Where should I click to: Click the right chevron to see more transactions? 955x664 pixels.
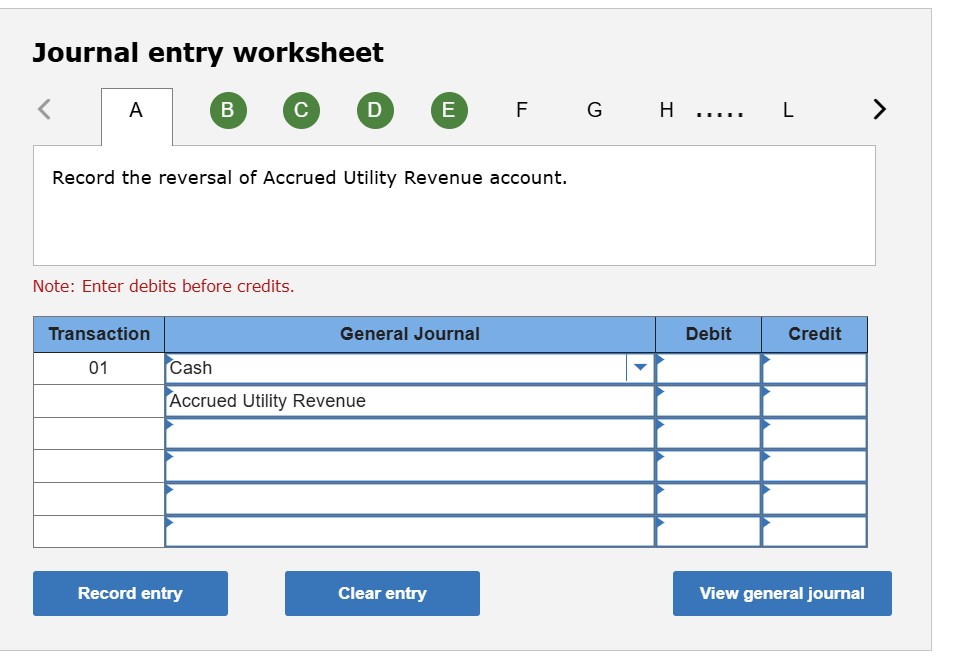coord(878,109)
